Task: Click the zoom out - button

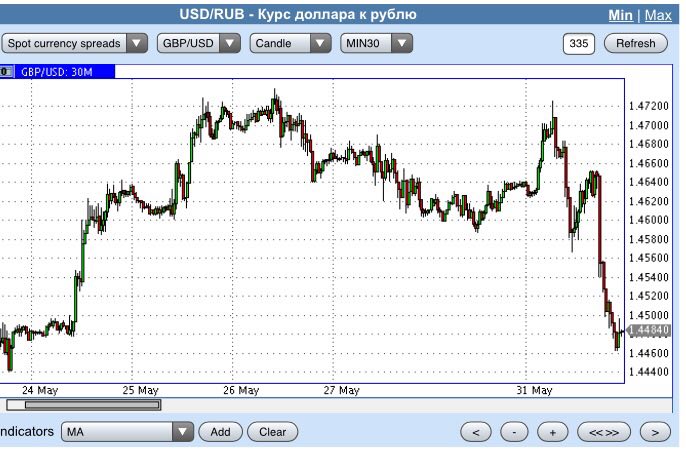Action: point(514,432)
